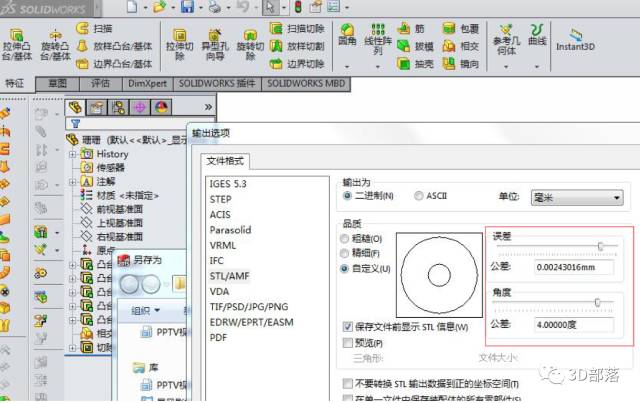The width and height of the screenshot is (640, 403).
Task: Expand the manager tabs with the » chevron
Action: 208,107
